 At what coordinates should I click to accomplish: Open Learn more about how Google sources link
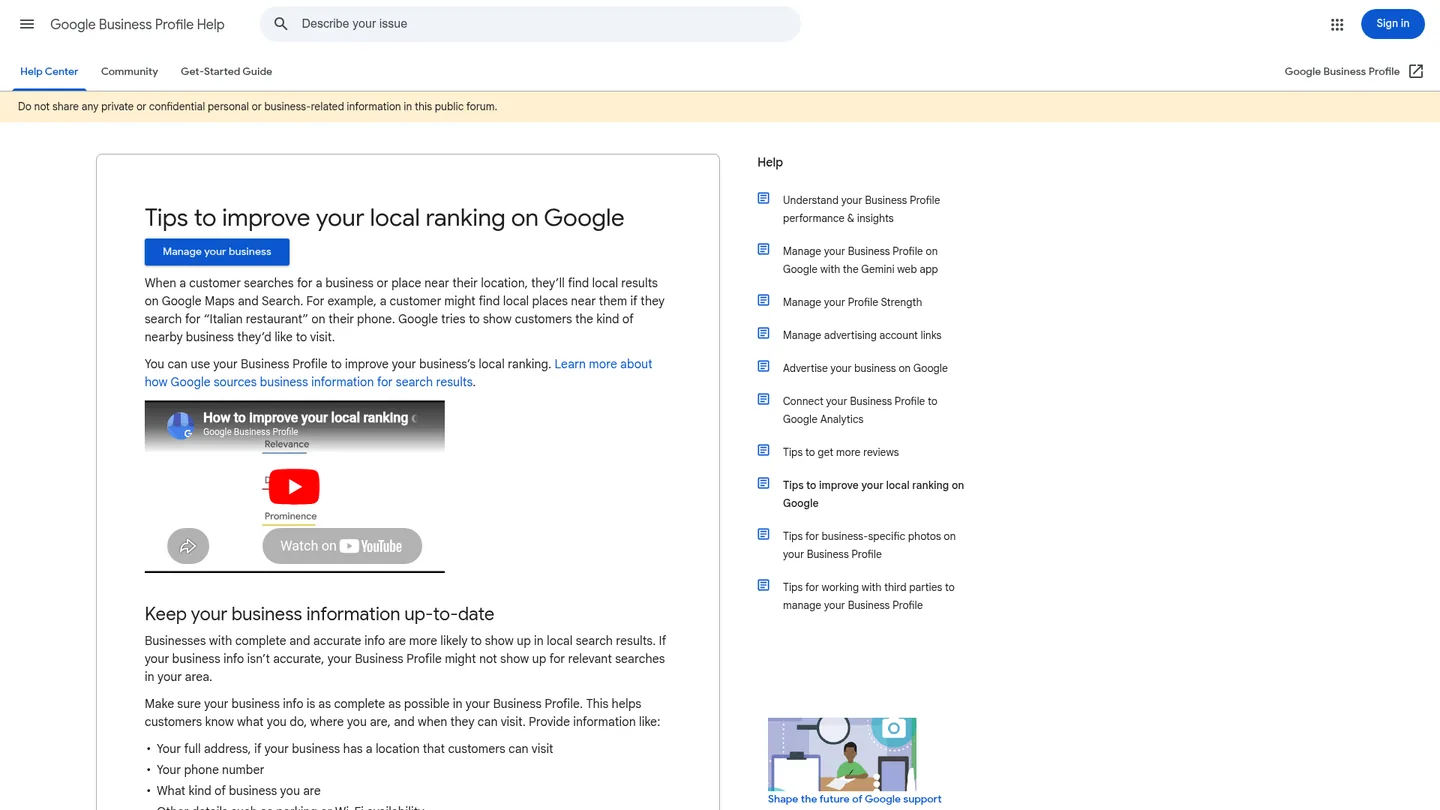point(398,373)
